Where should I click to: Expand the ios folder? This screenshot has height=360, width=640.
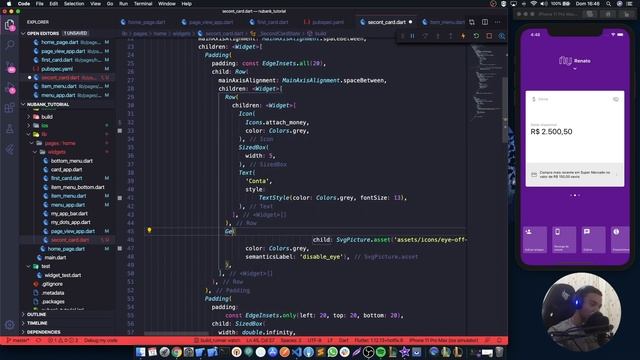[x=44, y=126]
